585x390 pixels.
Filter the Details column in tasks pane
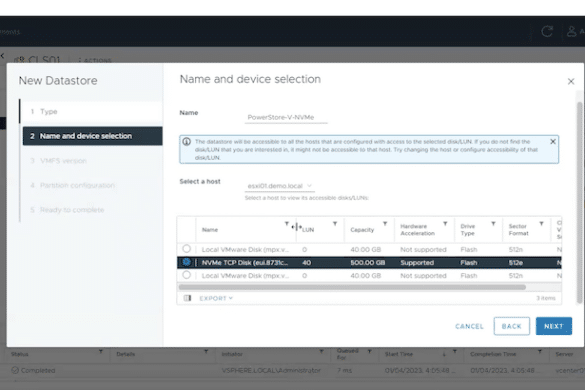click(x=206, y=352)
